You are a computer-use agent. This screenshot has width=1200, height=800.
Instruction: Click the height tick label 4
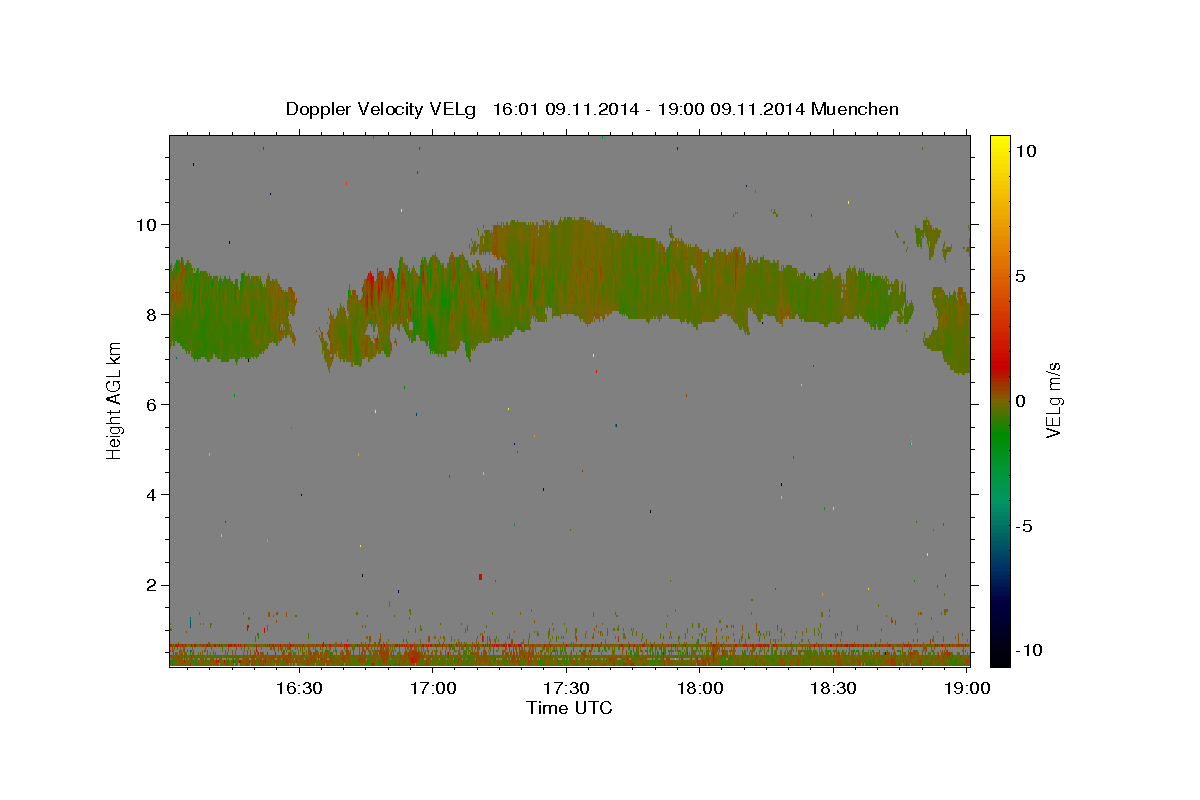coord(150,494)
